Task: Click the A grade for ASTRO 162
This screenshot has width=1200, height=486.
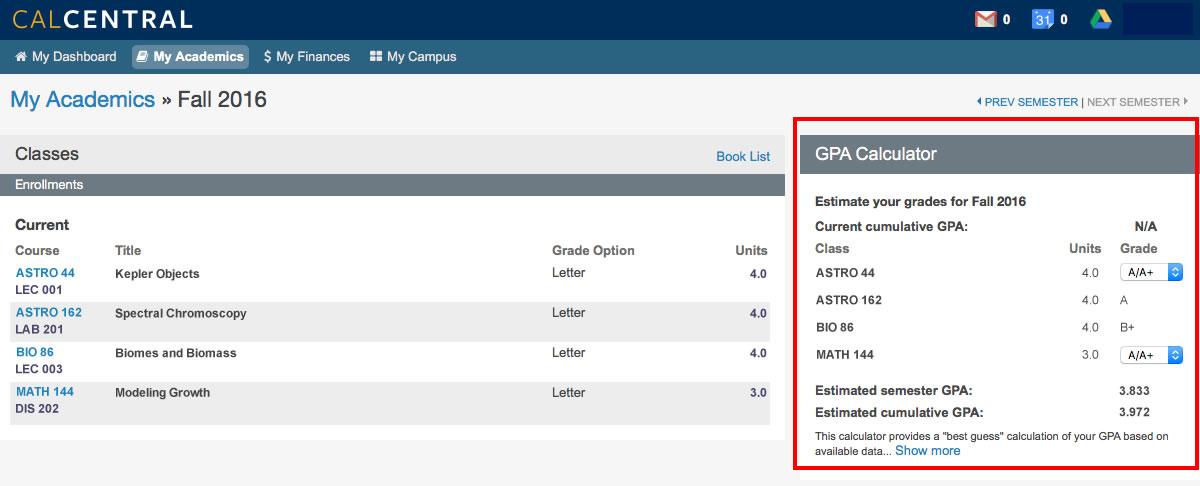Action: click(x=1125, y=300)
